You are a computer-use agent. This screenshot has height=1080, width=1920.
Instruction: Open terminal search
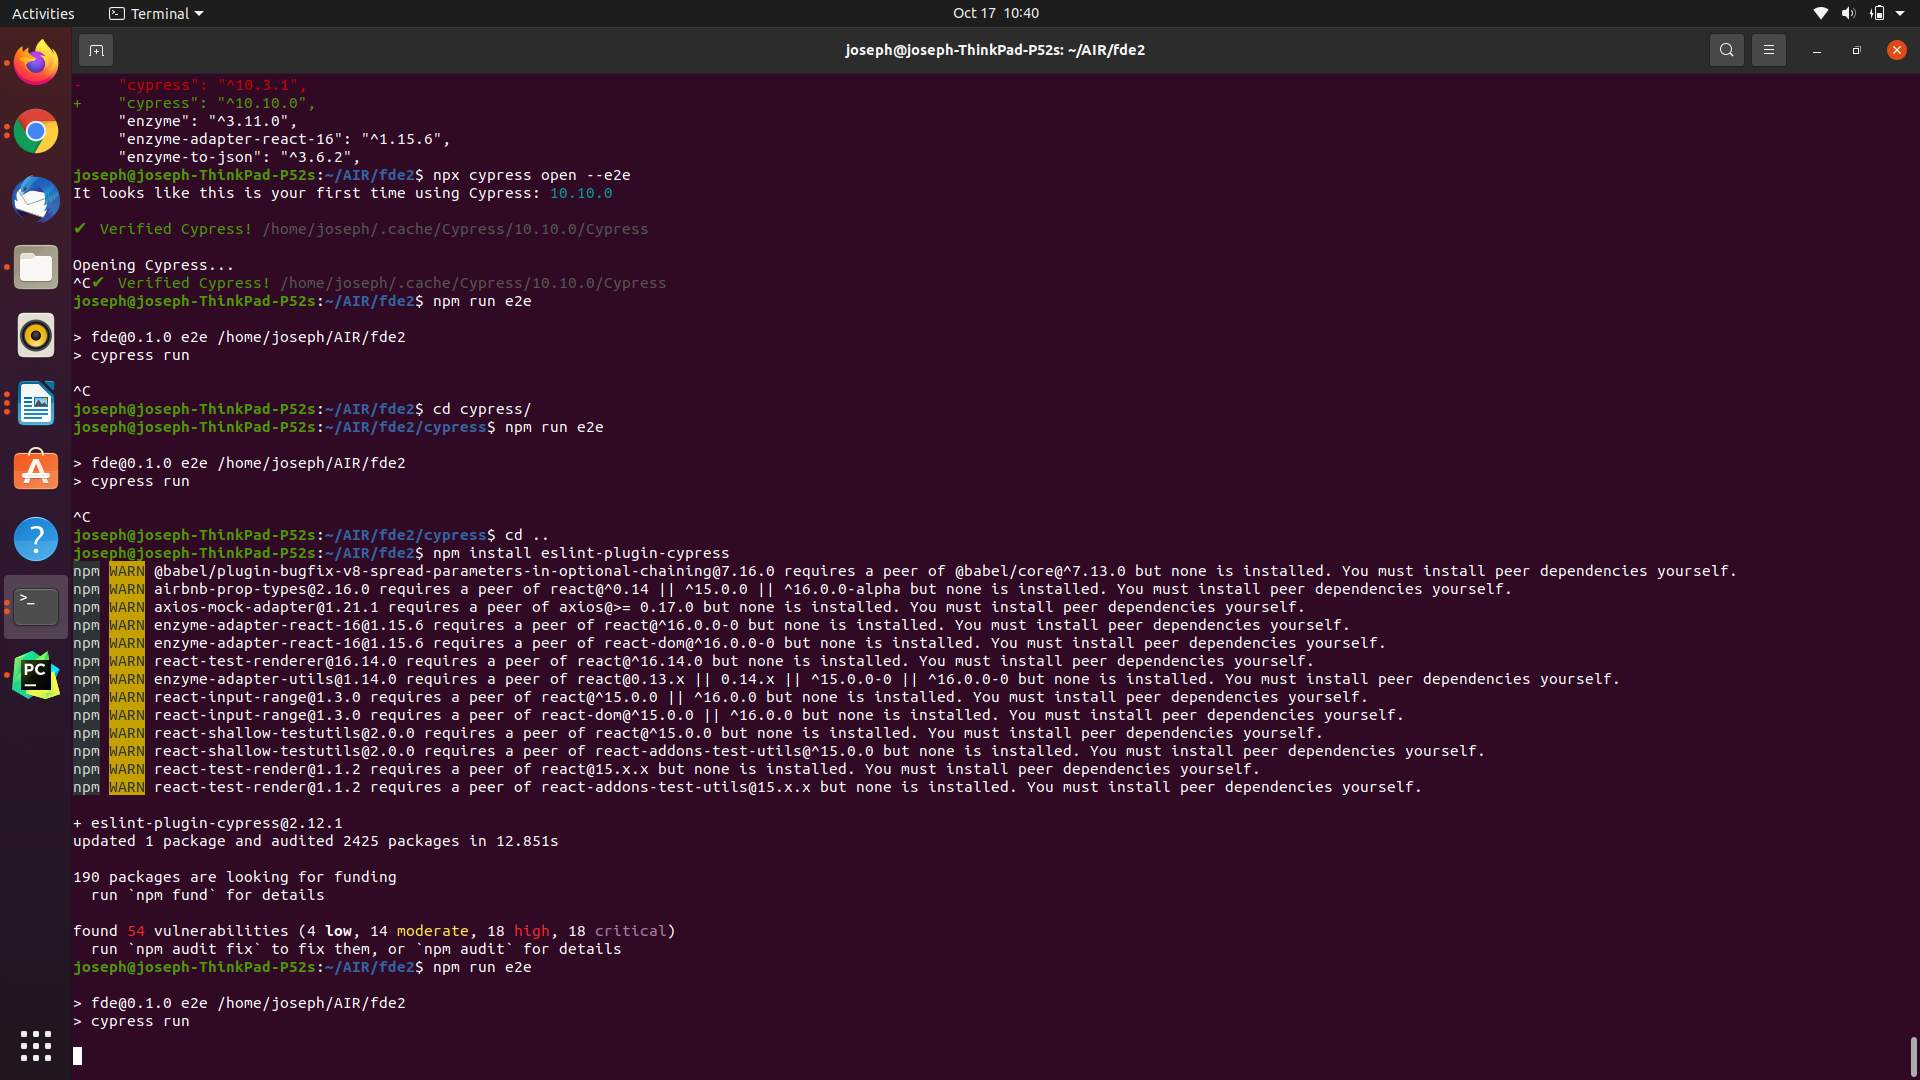1726,50
